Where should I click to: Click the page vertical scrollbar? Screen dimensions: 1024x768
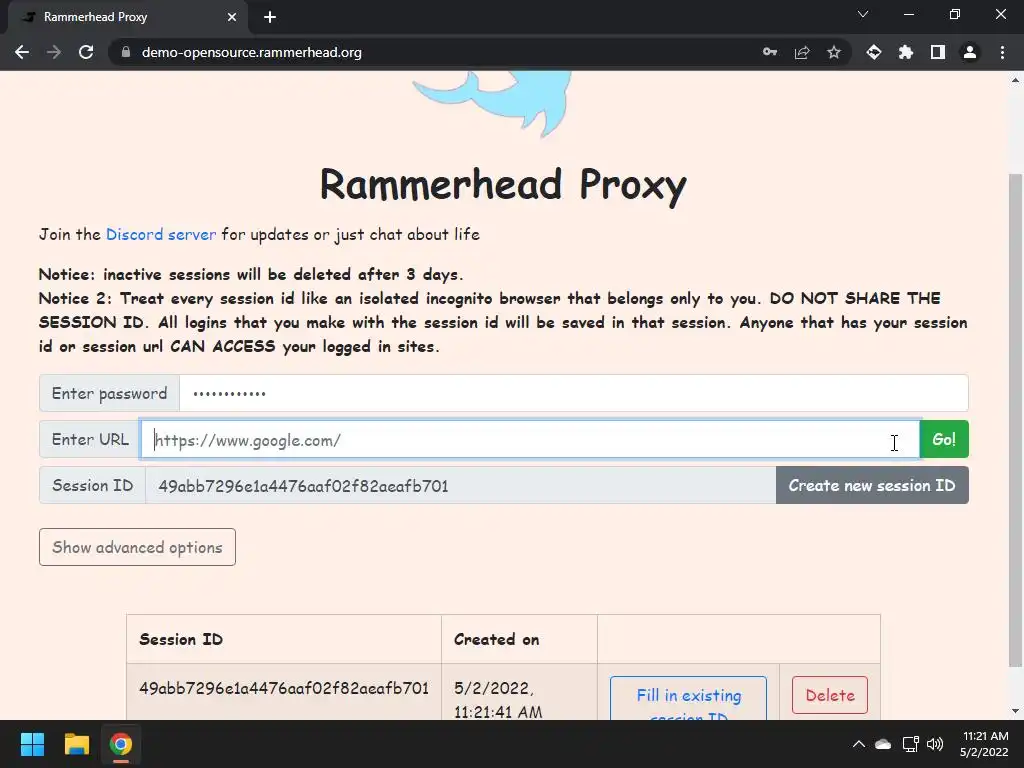pos(1015,419)
